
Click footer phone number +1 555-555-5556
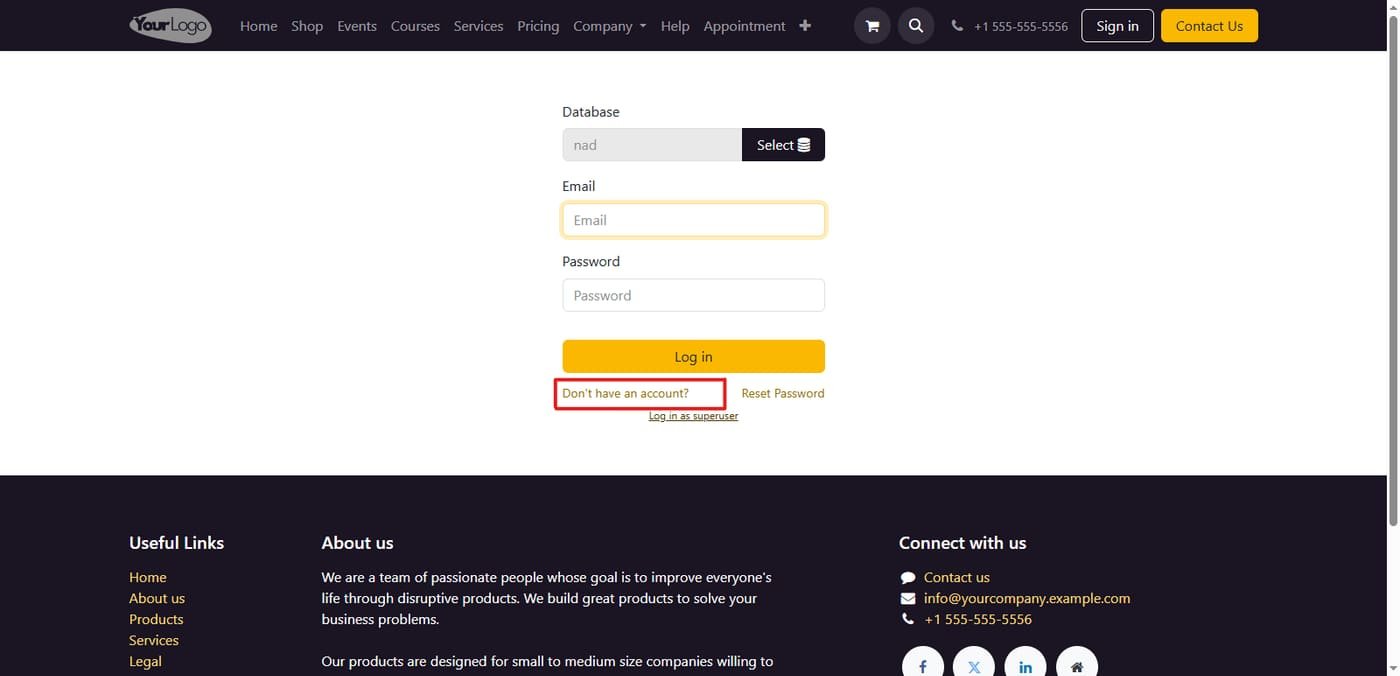pyautogui.click(x=978, y=620)
